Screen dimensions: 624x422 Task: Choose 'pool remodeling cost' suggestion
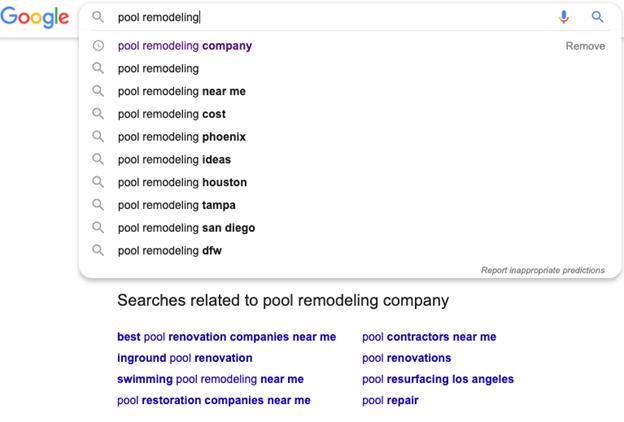pyautogui.click(x=172, y=114)
